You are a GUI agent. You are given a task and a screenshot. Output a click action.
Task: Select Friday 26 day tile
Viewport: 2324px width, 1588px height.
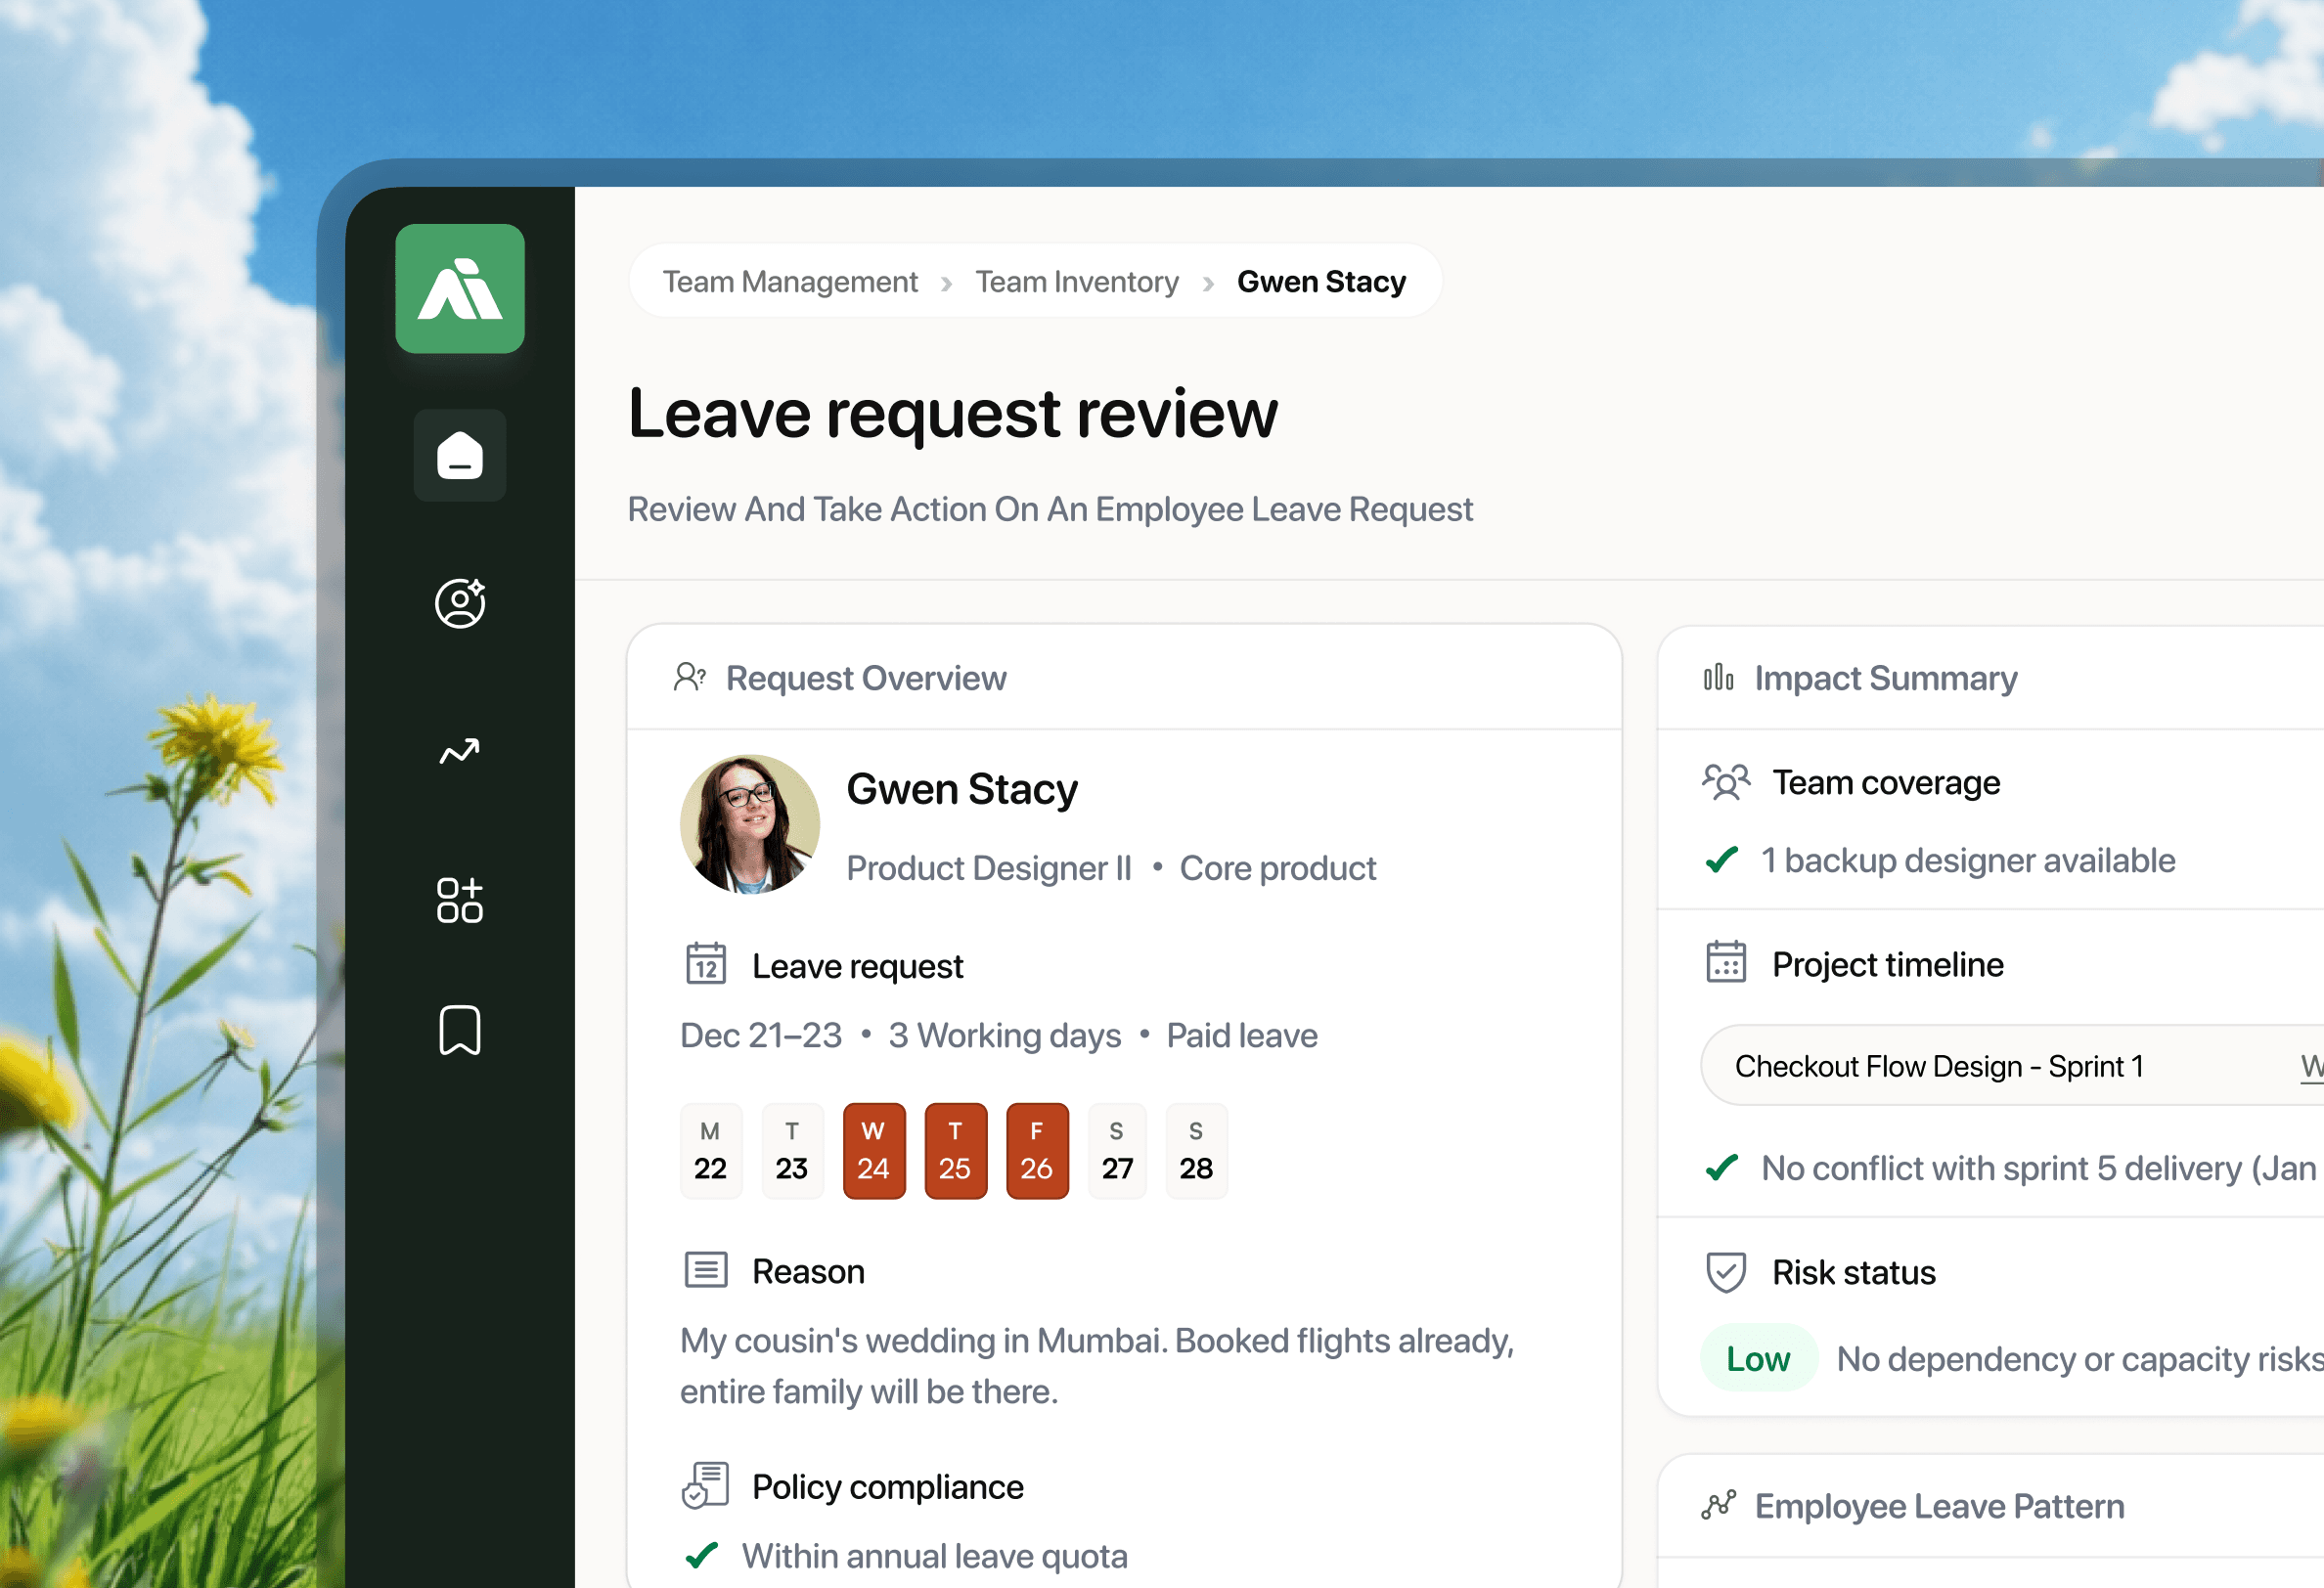(x=1036, y=1150)
